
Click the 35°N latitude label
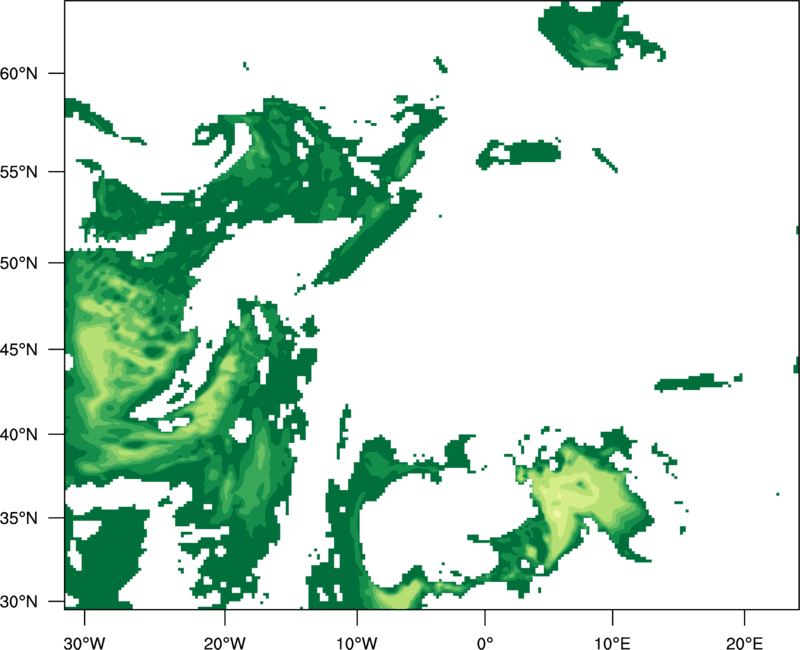tap(19, 518)
